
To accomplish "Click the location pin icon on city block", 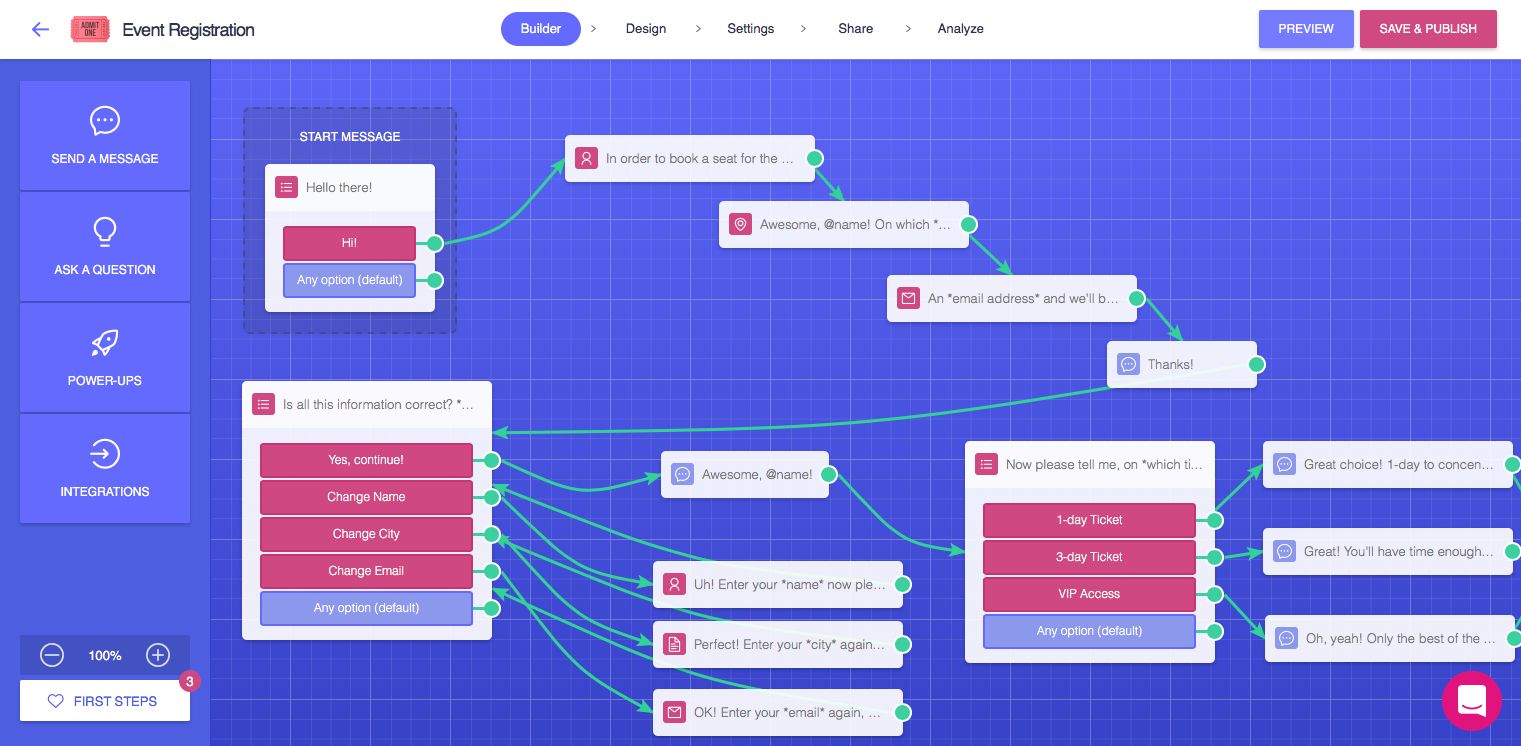I will [x=741, y=224].
